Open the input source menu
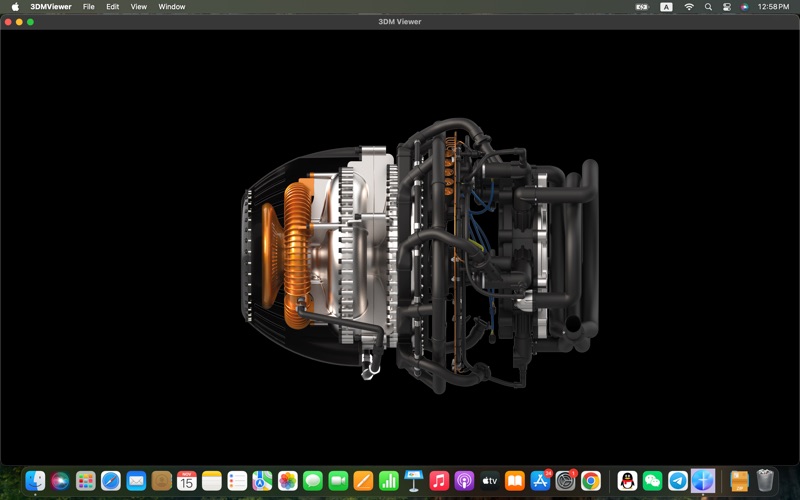800x500 pixels. [666, 6]
